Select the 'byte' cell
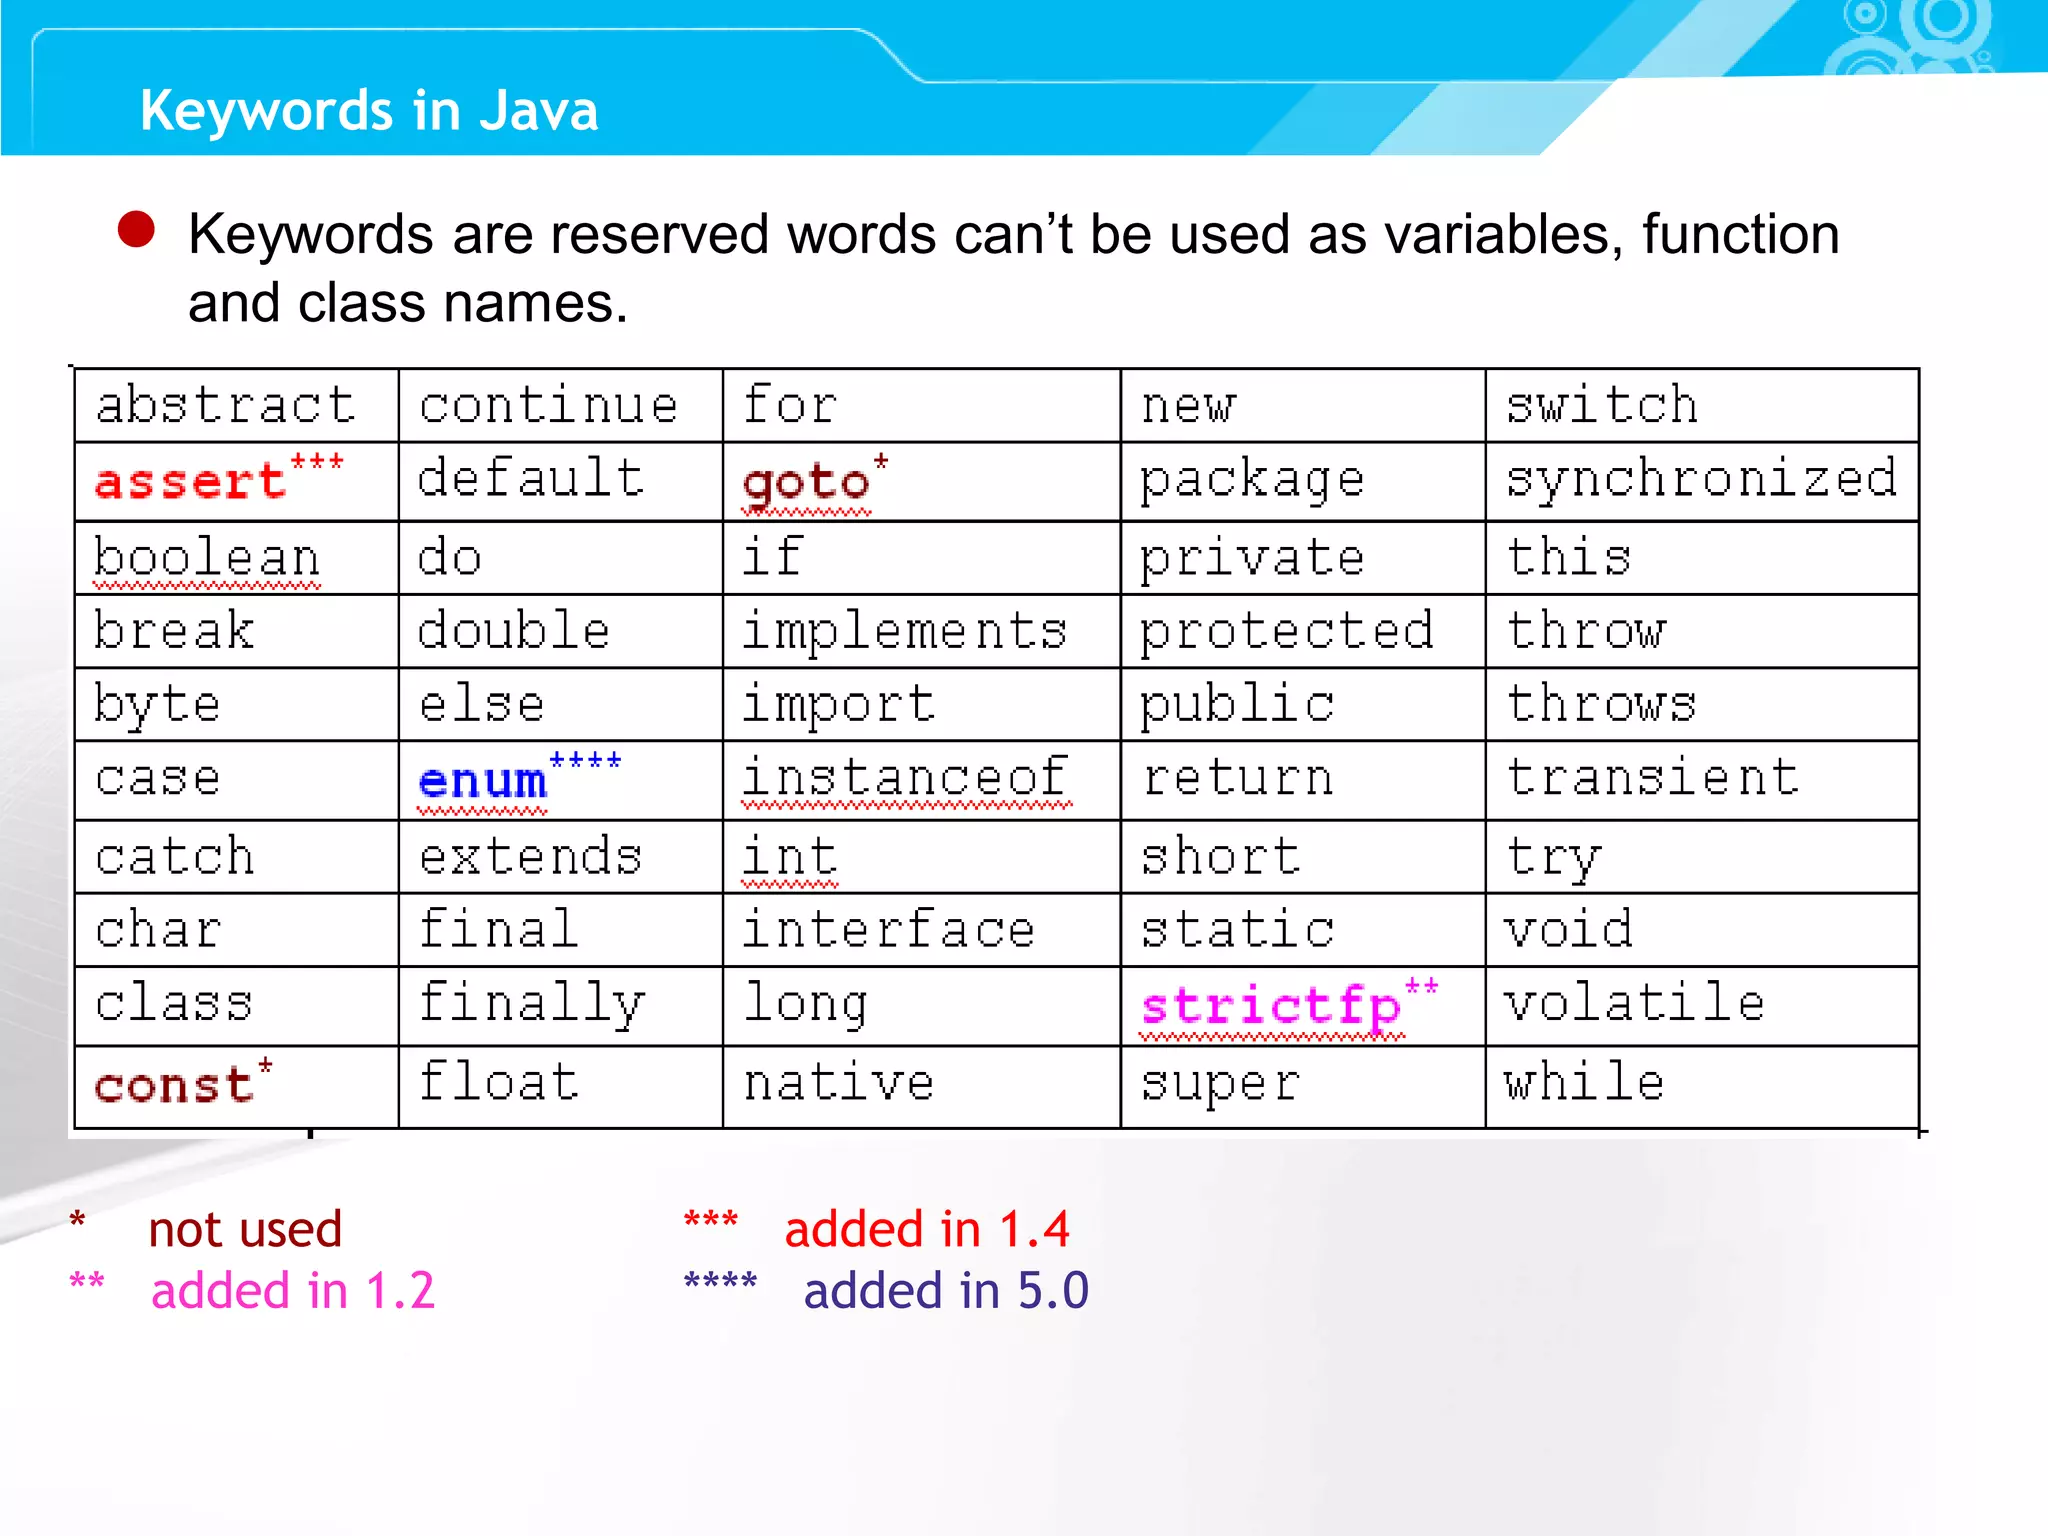 [x=237, y=704]
